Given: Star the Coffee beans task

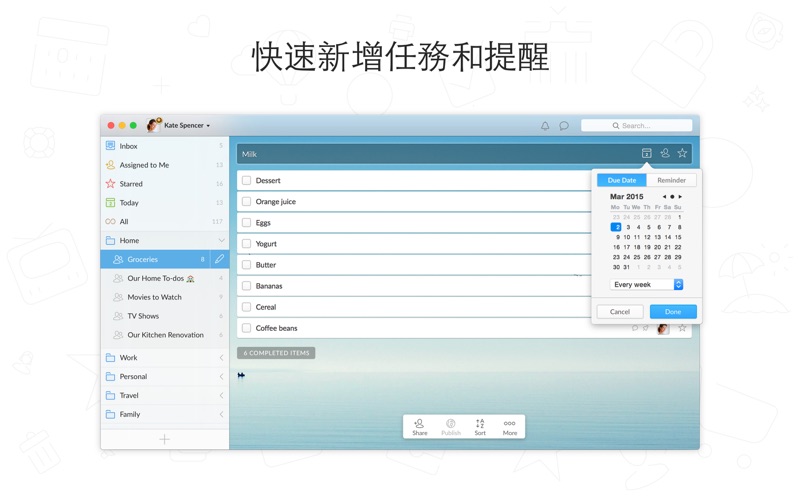Looking at the screenshot, I should click(682, 328).
